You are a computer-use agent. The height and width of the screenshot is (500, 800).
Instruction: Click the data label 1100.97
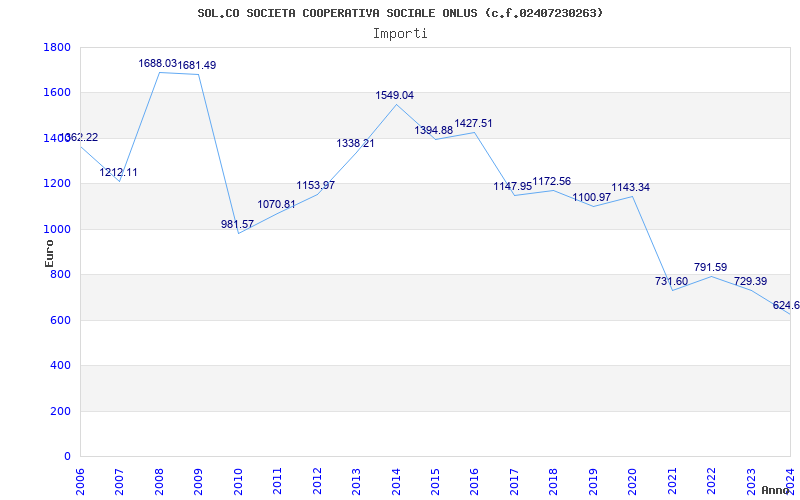pyautogui.click(x=592, y=197)
